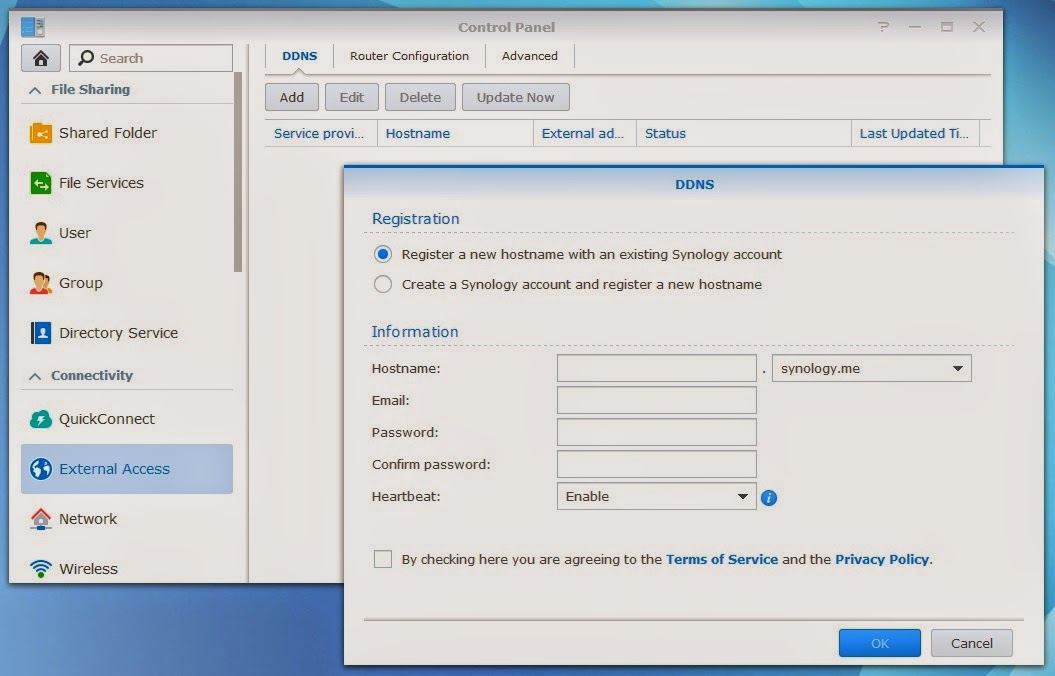Viewport: 1055px width, 676px height.
Task: Click the Wireless signal icon
Action: (x=41, y=568)
